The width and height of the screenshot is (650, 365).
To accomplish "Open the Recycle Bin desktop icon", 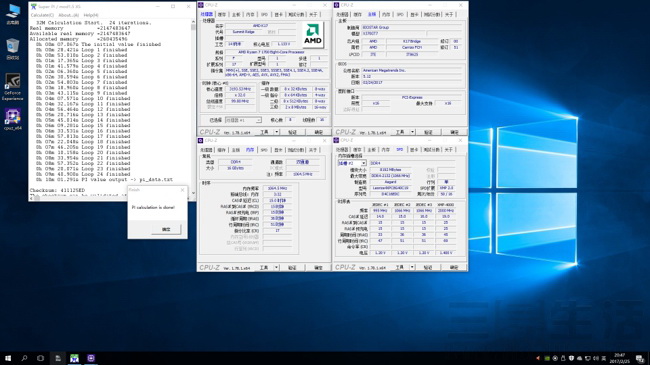I will pyautogui.click(x=13, y=49).
